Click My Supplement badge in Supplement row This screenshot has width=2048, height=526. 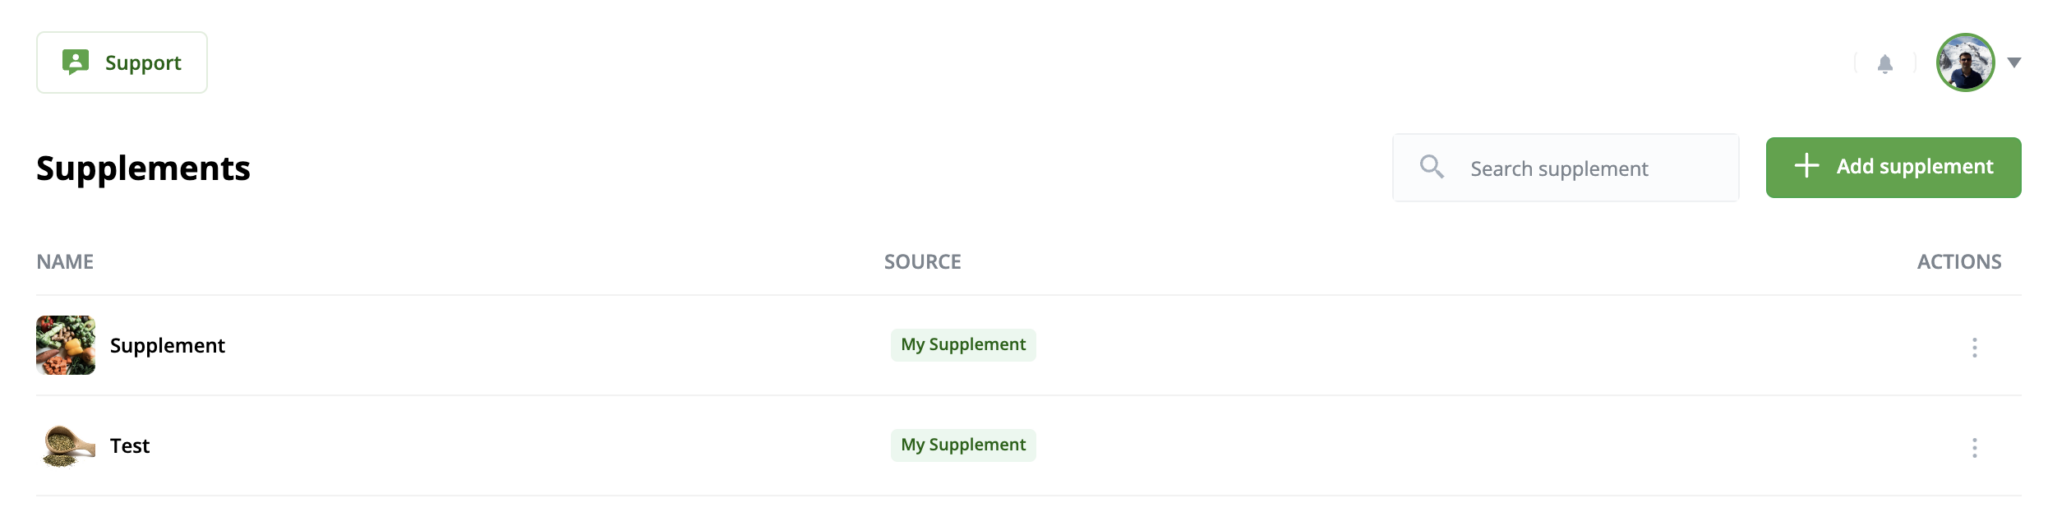(963, 344)
